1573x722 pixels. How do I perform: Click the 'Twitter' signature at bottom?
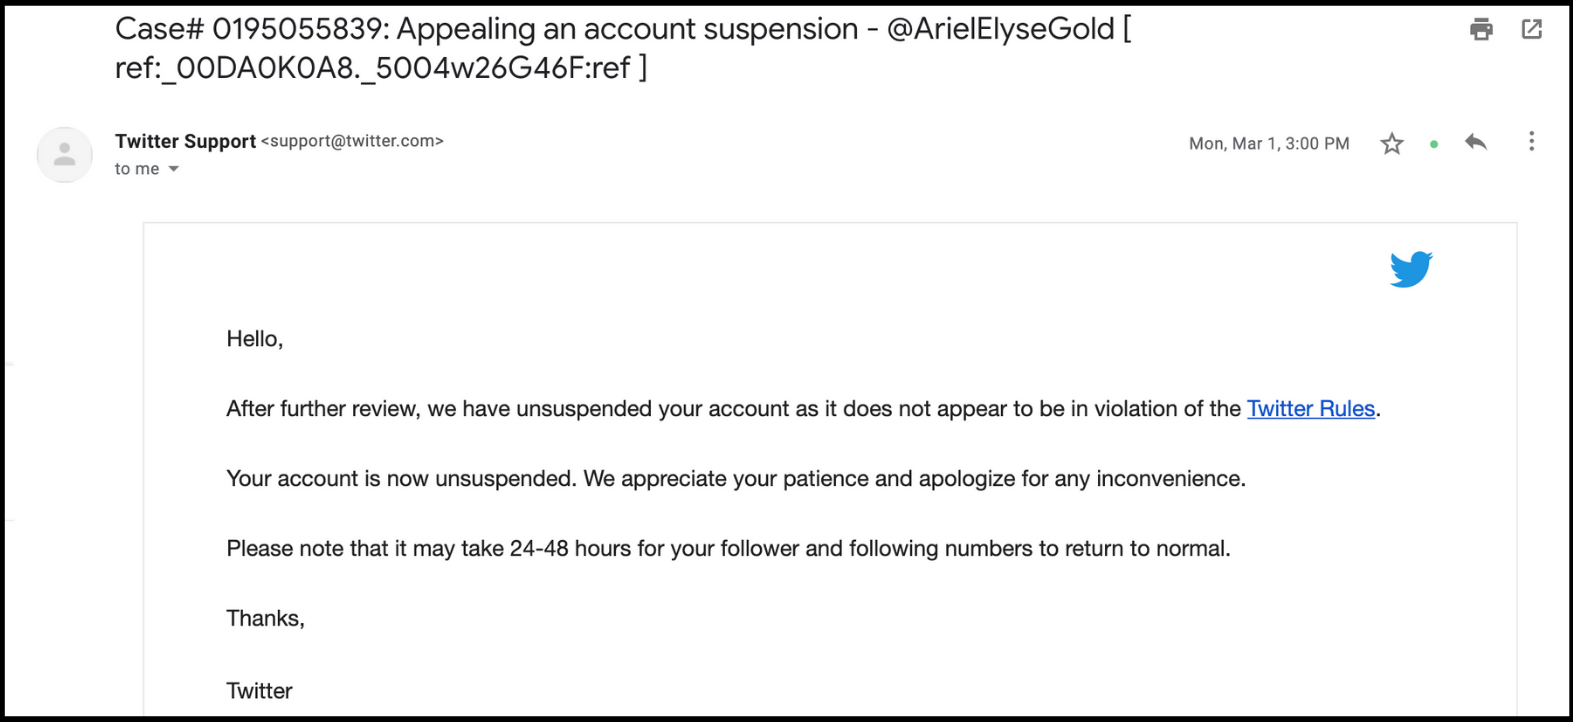pos(259,691)
